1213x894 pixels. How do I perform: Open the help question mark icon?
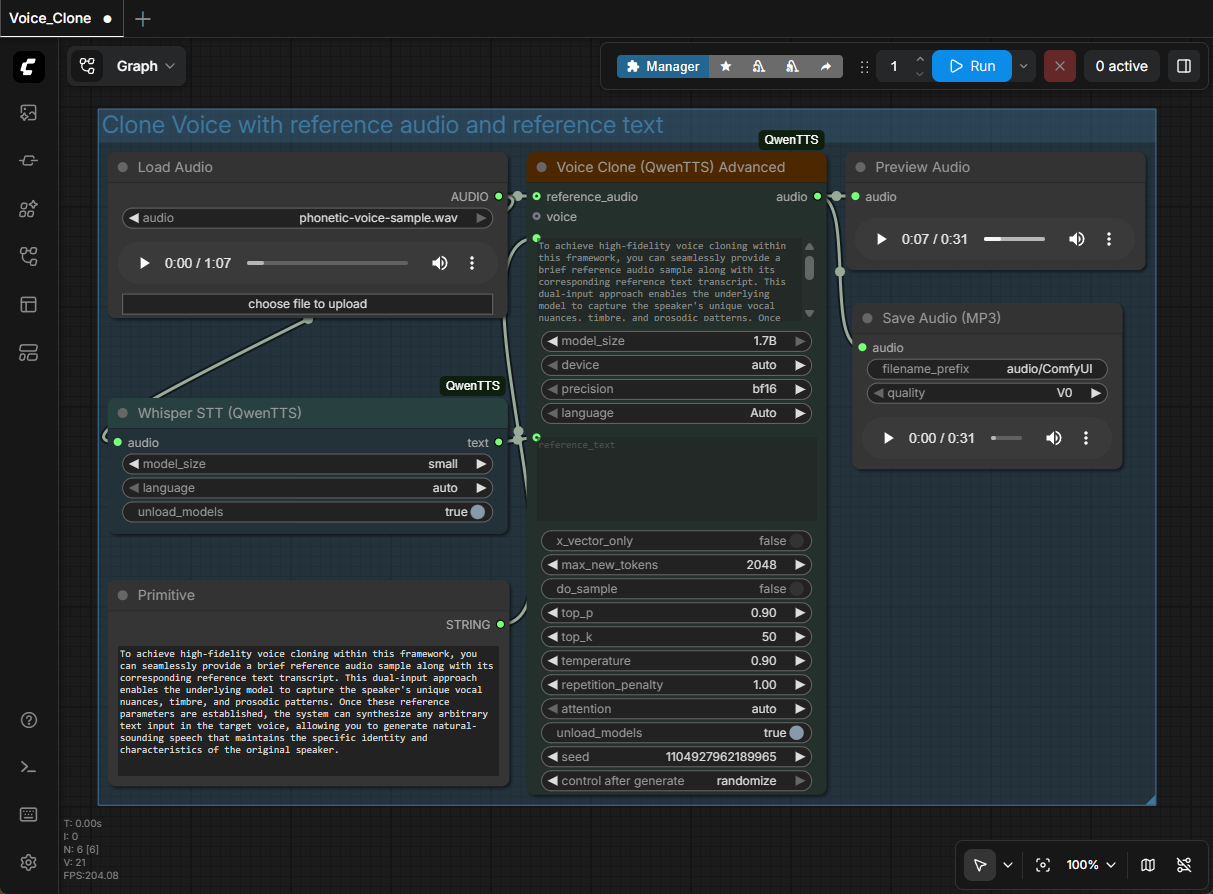click(29, 720)
